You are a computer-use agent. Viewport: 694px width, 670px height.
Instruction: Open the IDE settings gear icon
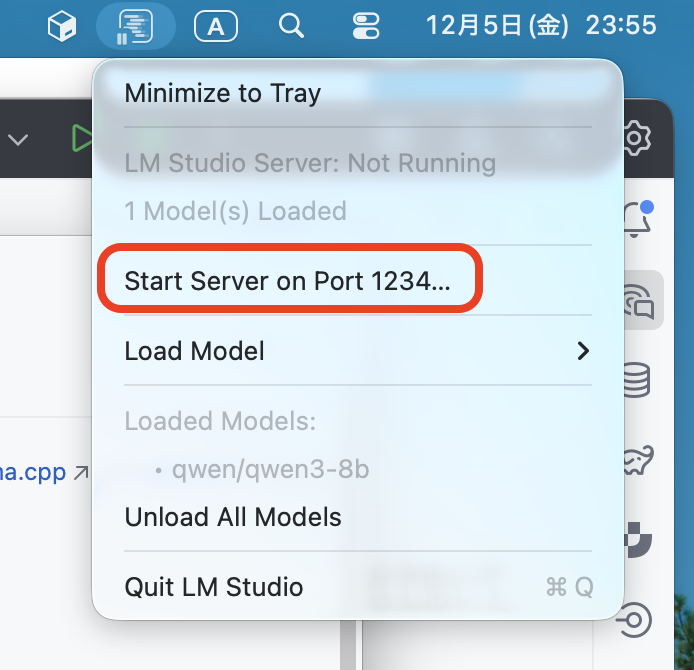636,137
